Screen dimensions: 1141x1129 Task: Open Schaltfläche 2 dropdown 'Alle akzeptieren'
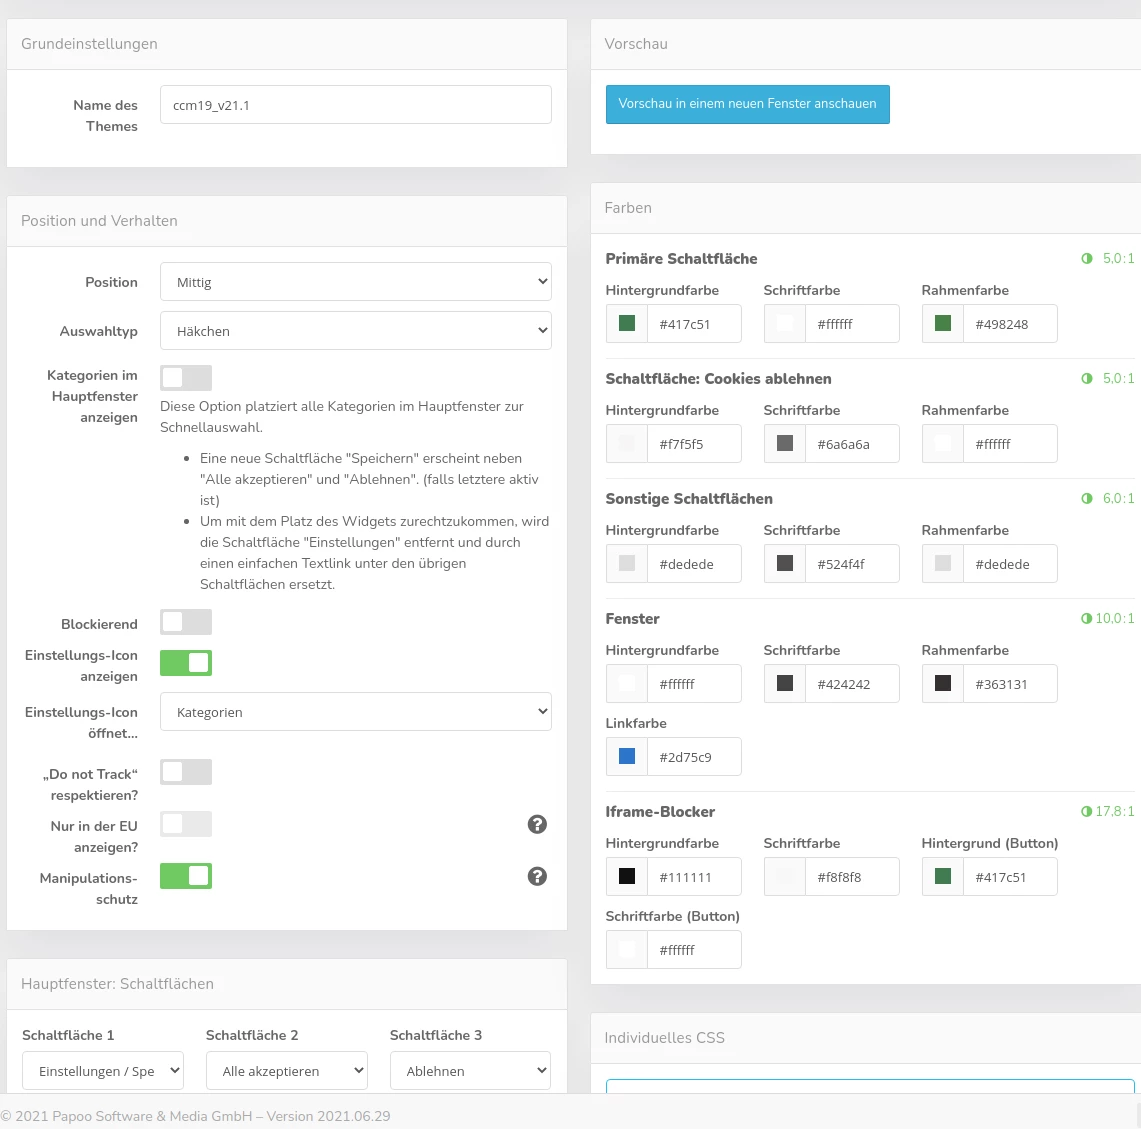coord(287,1071)
